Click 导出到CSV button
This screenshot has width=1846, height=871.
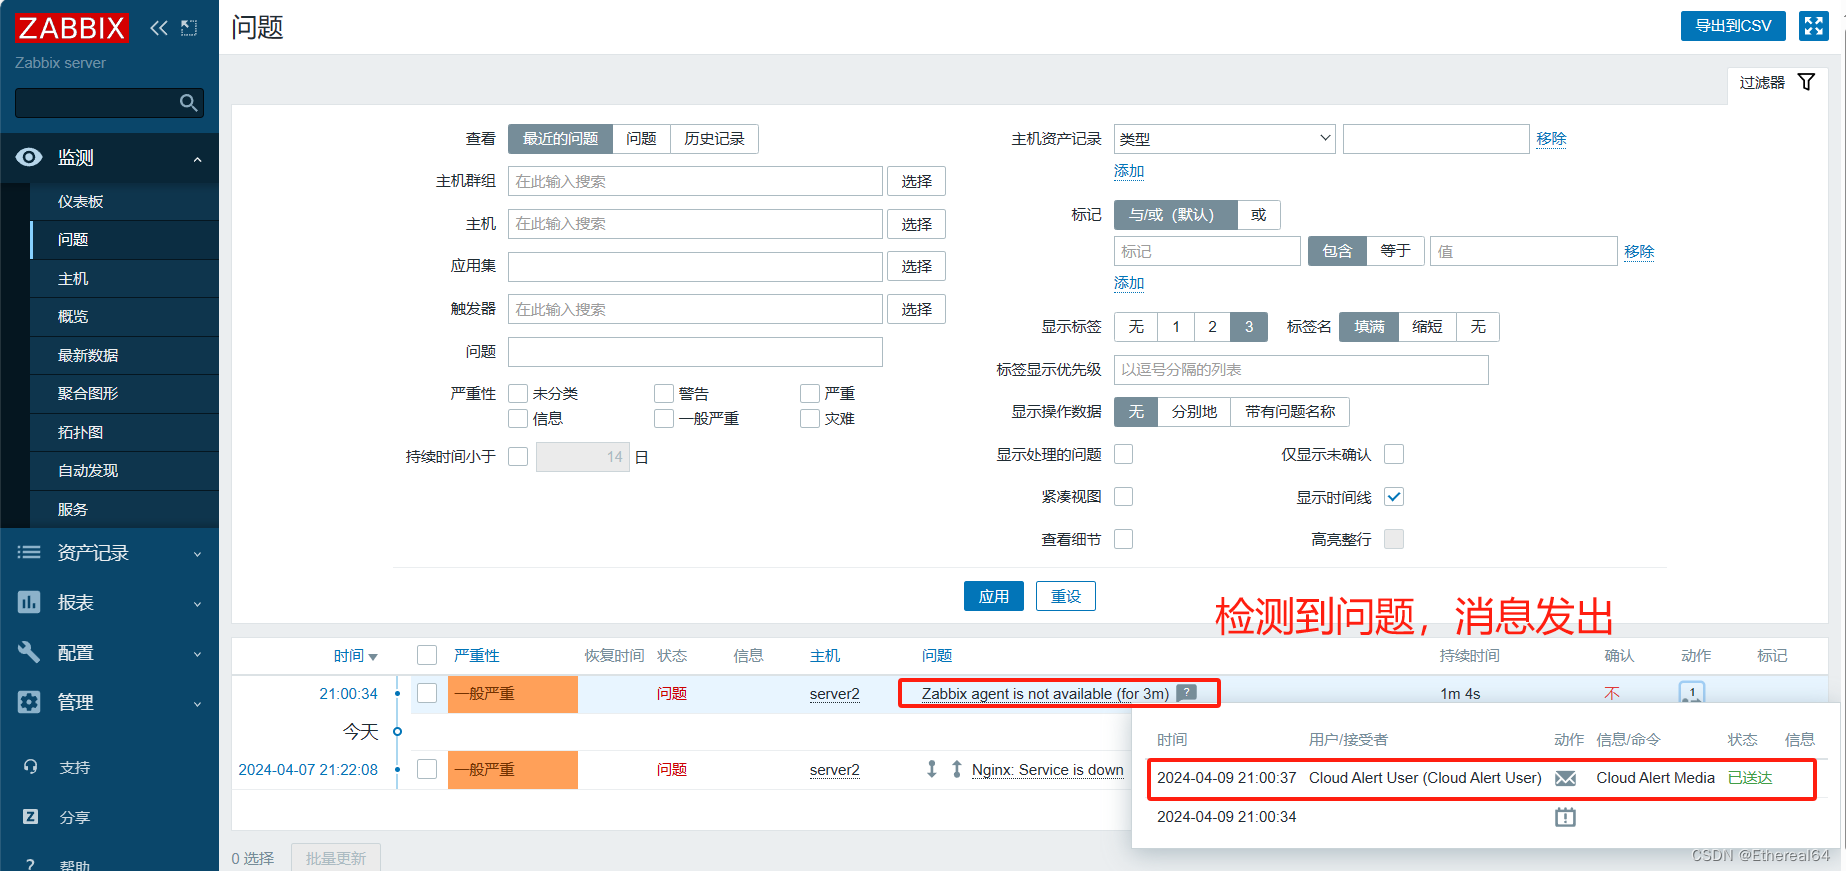1733,26
